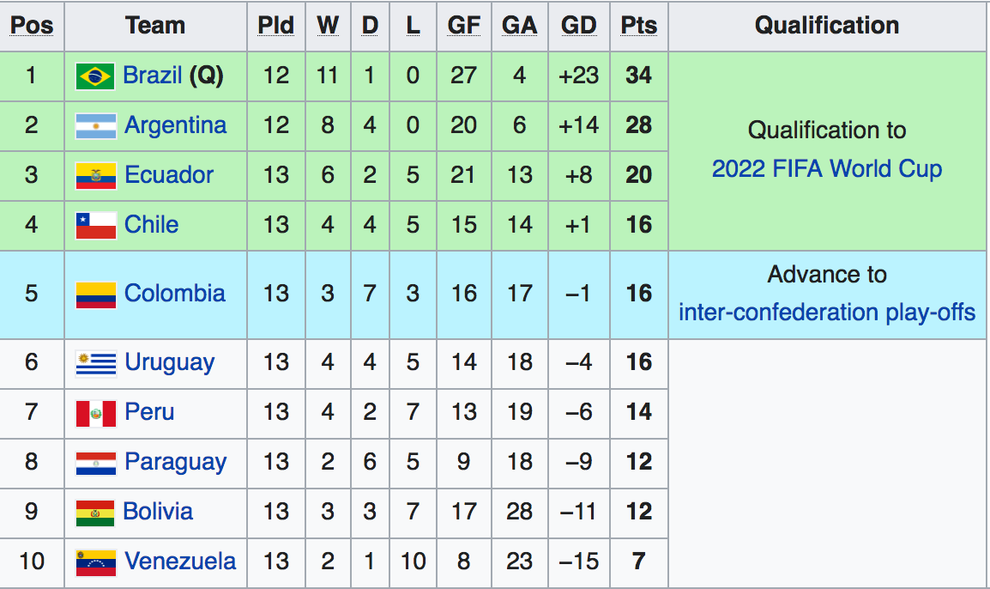Open the Argentina team link
This screenshot has height=589, width=990.
click(x=175, y=125)
